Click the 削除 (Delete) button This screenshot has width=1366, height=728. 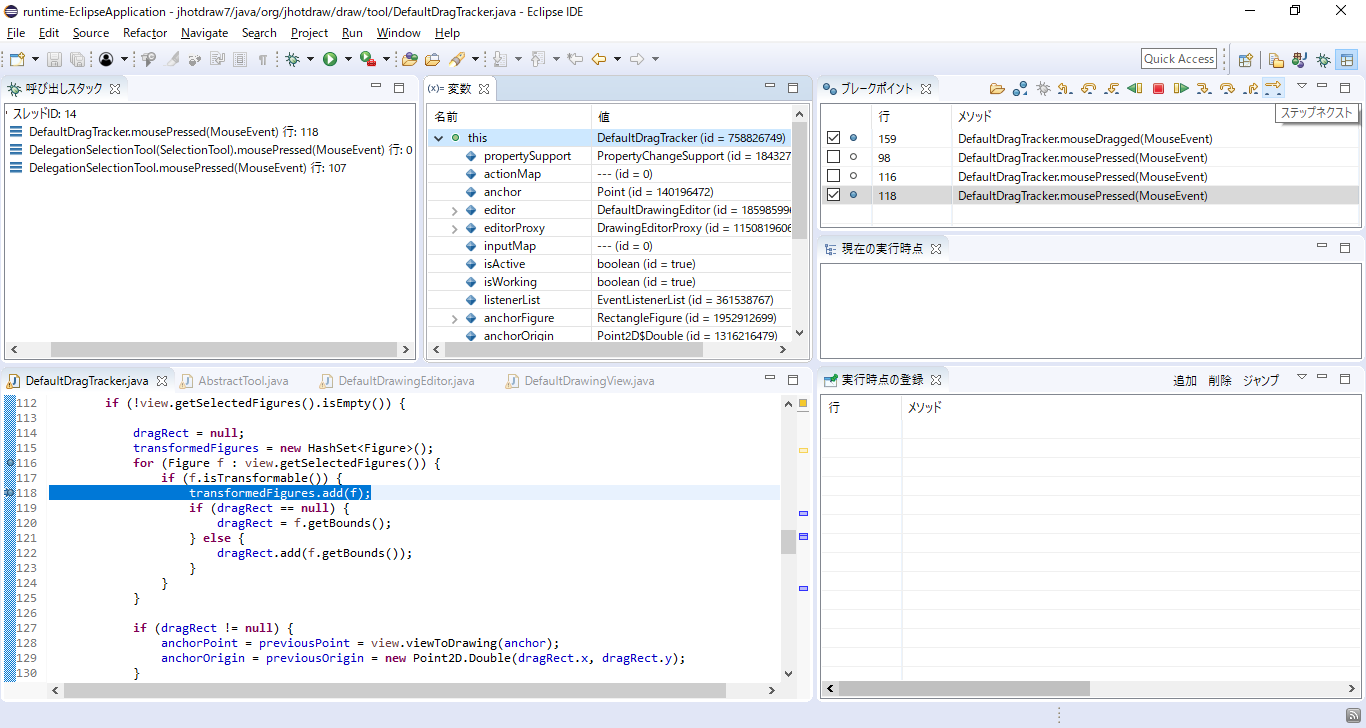1220,380
